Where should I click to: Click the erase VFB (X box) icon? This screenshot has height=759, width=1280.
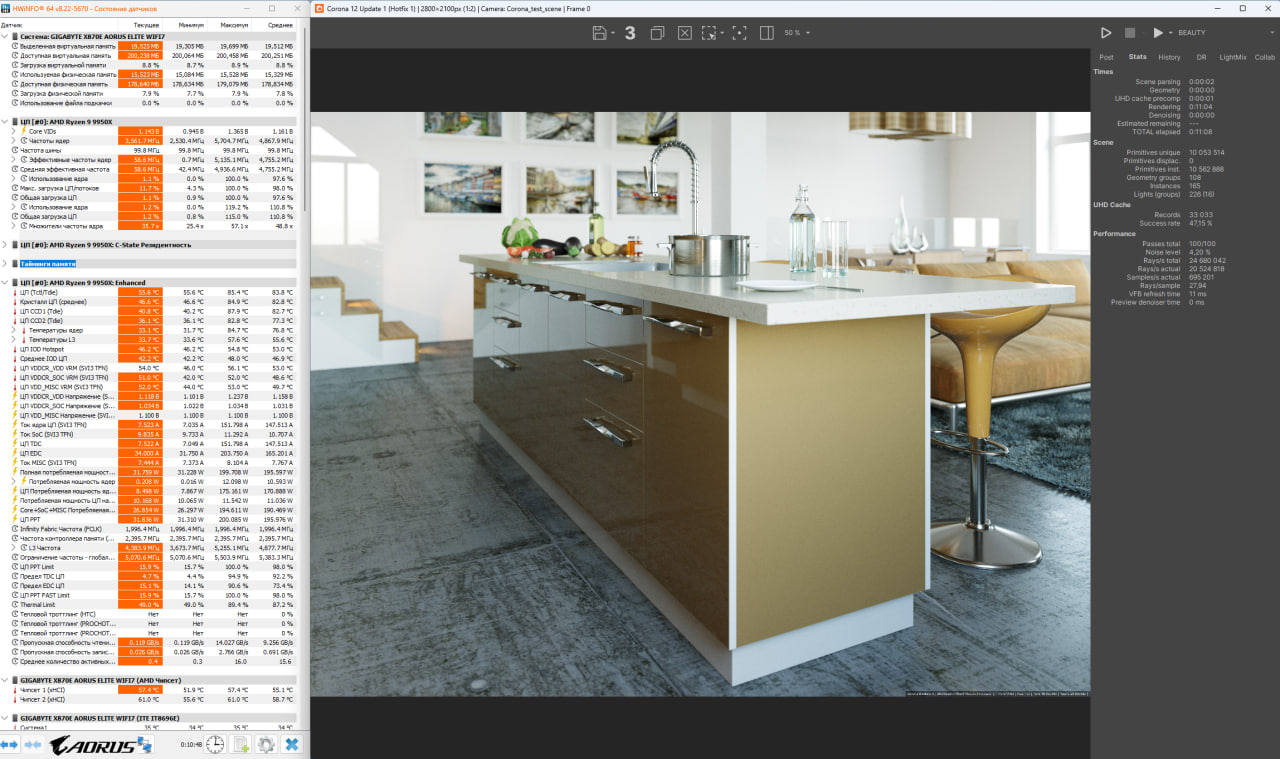tap(684, 33)
